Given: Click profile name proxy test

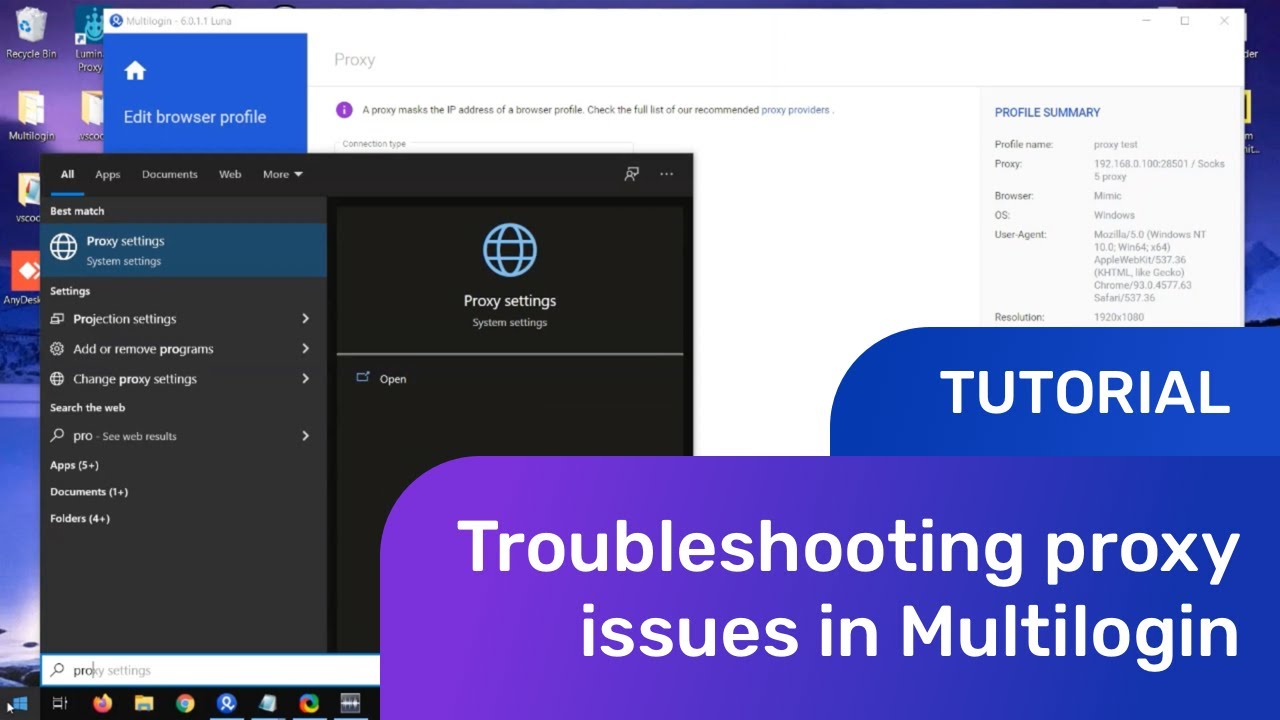Looking at the screenshot, I should (x=1116, y=145).
